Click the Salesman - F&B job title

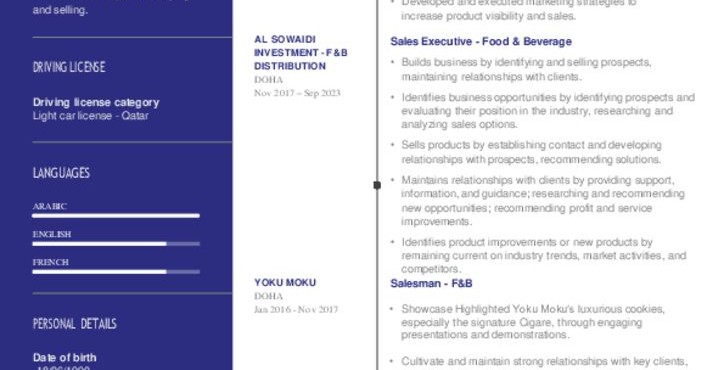pyautogui.click(x=431, y=283)
